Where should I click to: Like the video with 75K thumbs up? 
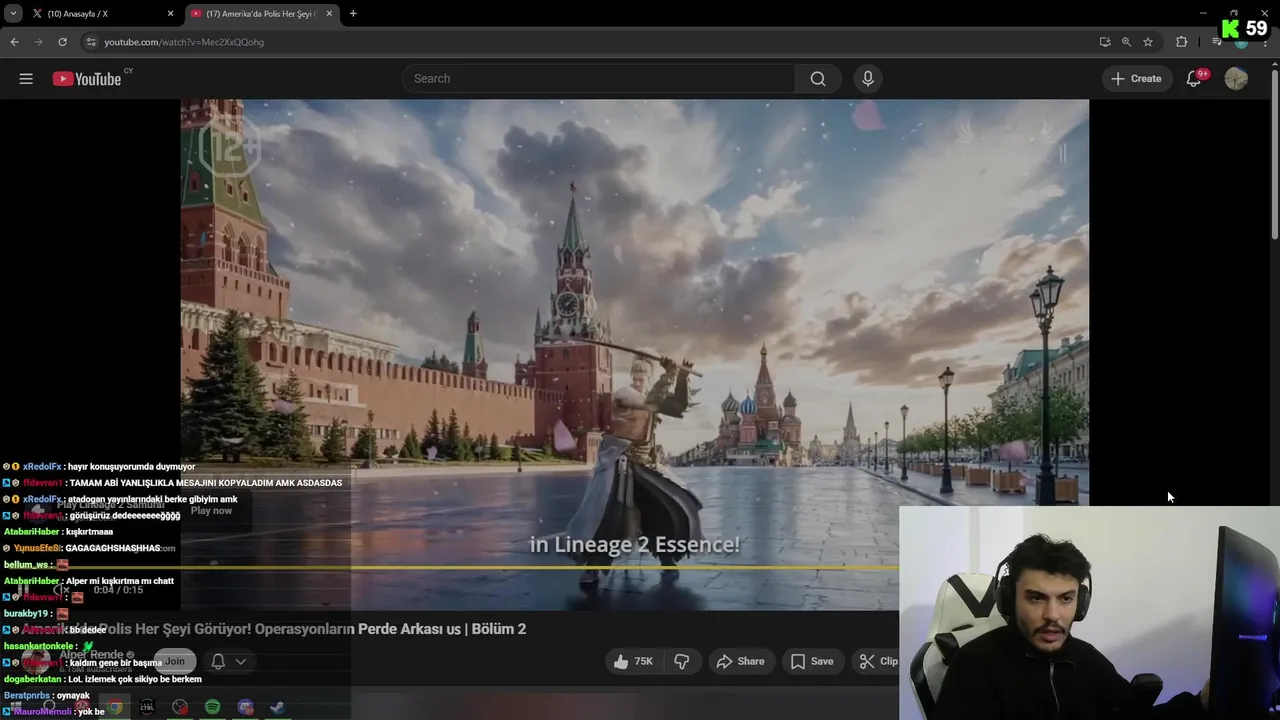[633, 661]
